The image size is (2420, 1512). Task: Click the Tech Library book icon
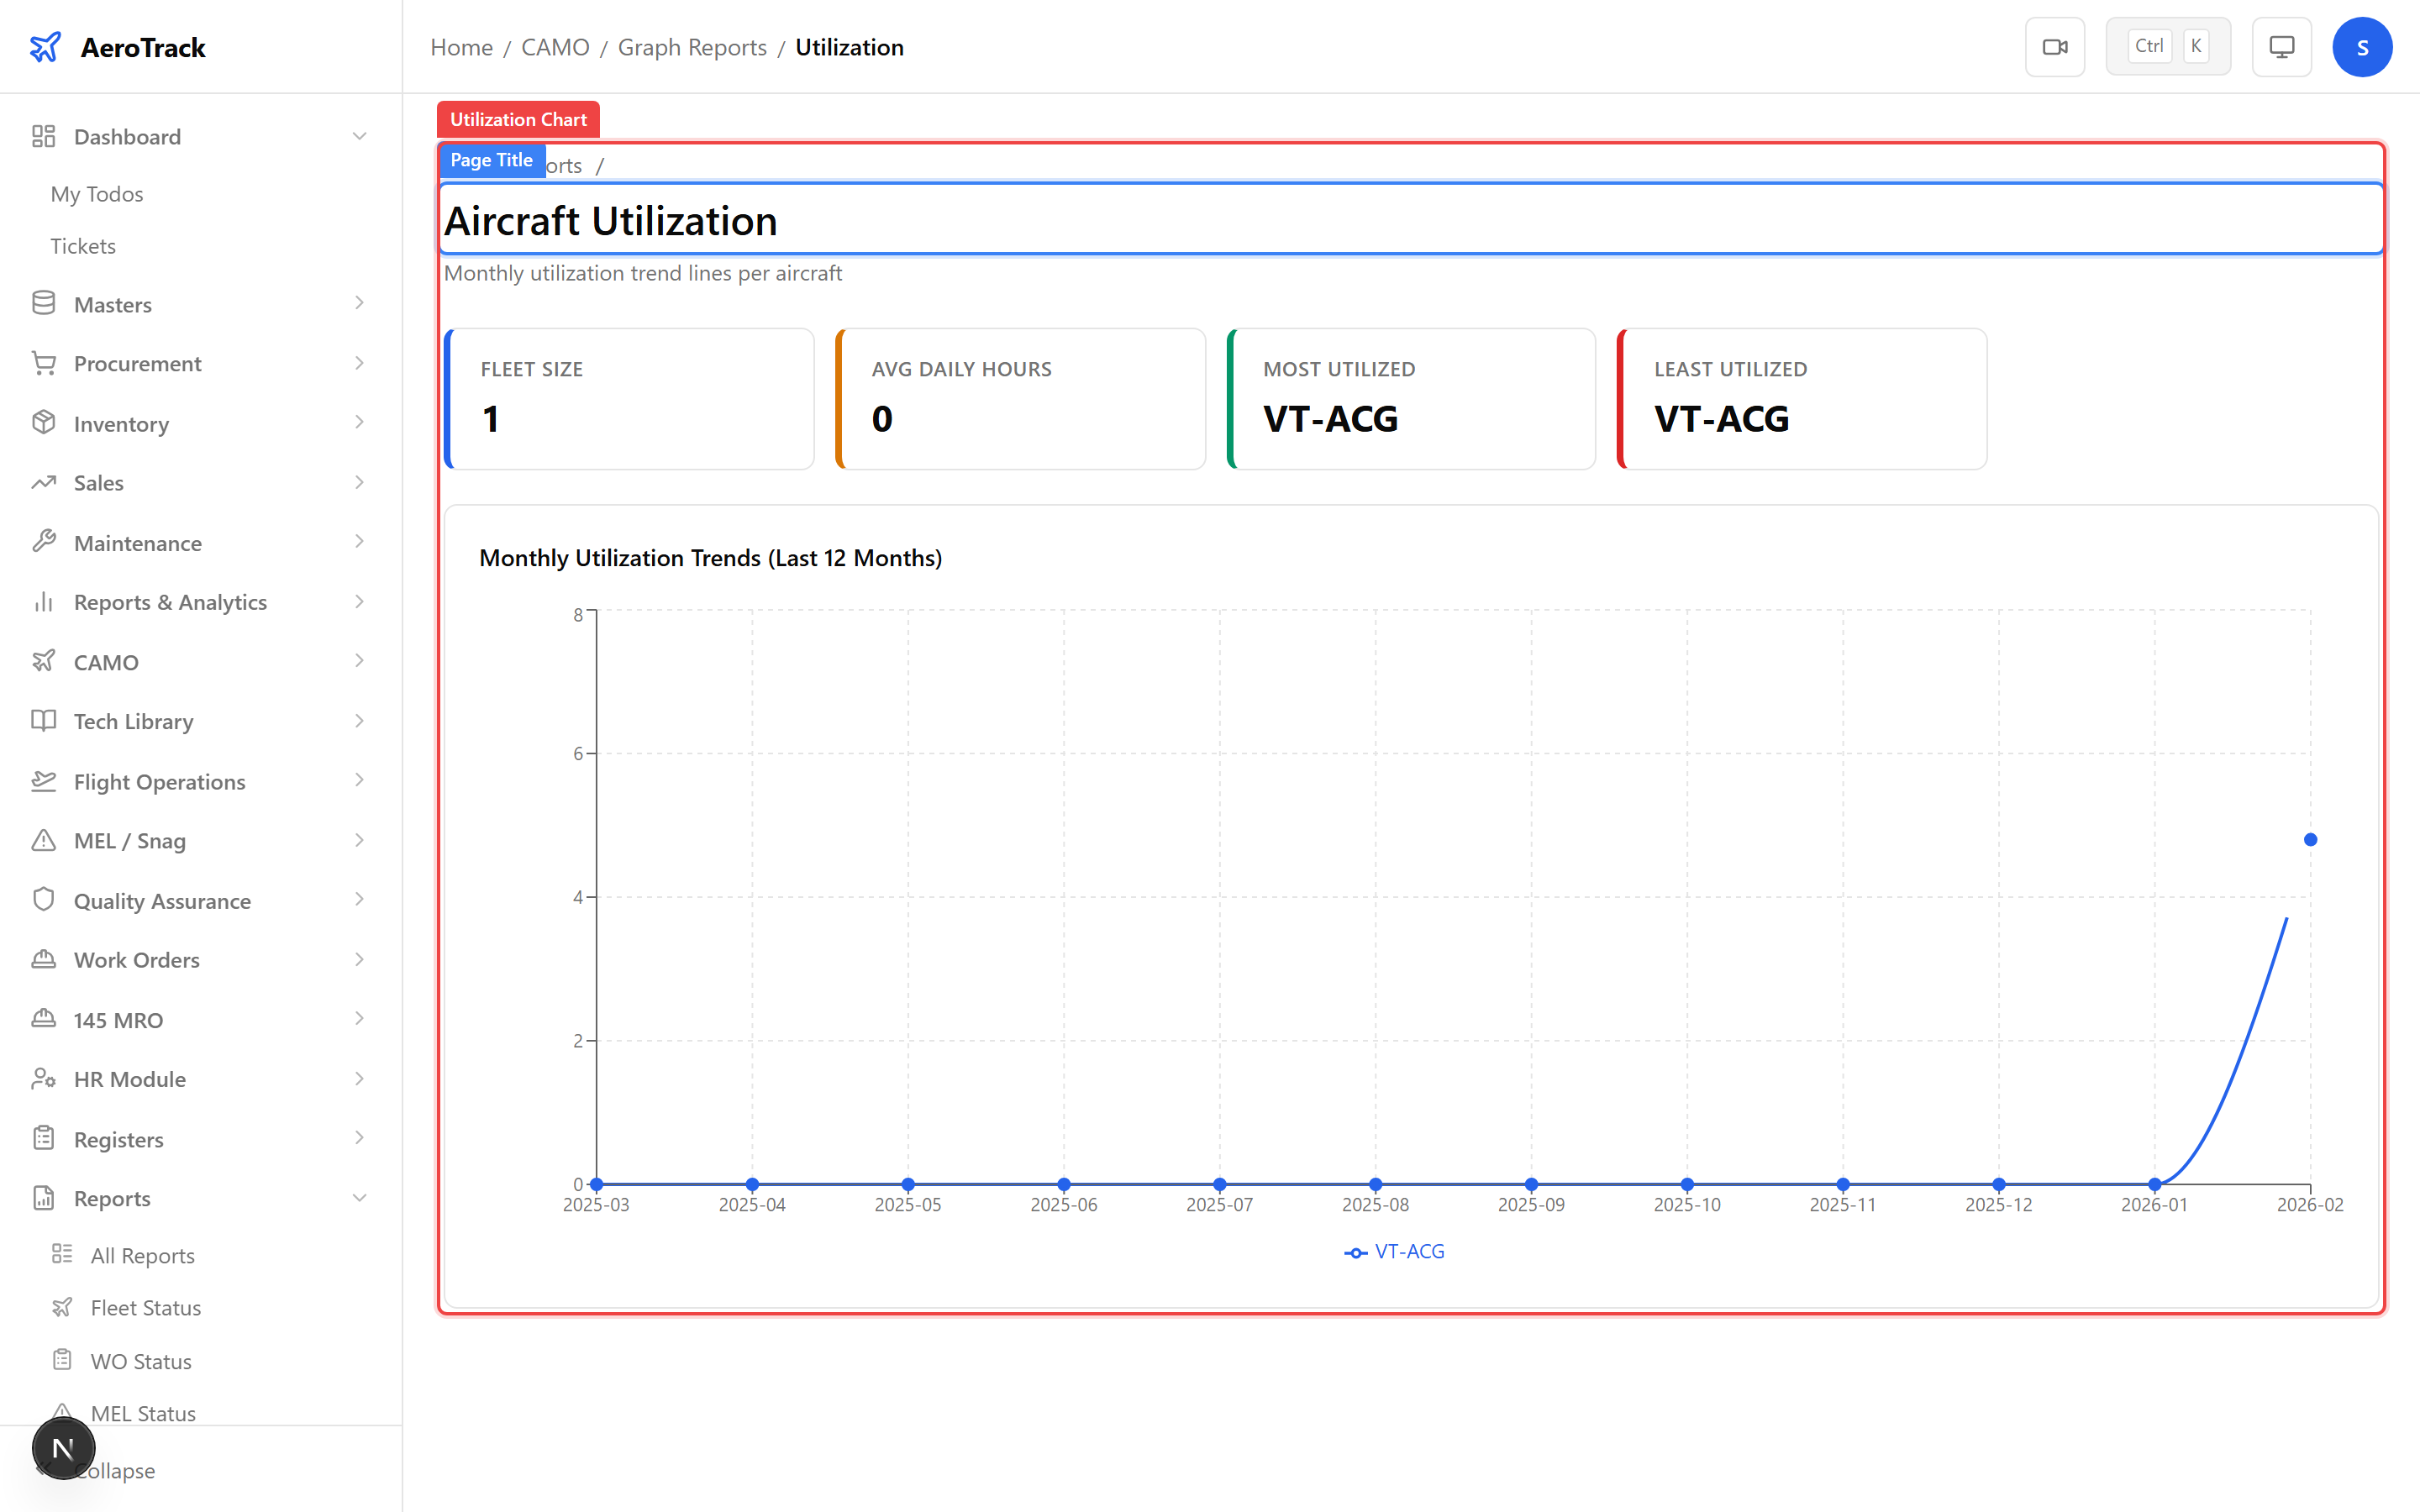coord(43,721)
